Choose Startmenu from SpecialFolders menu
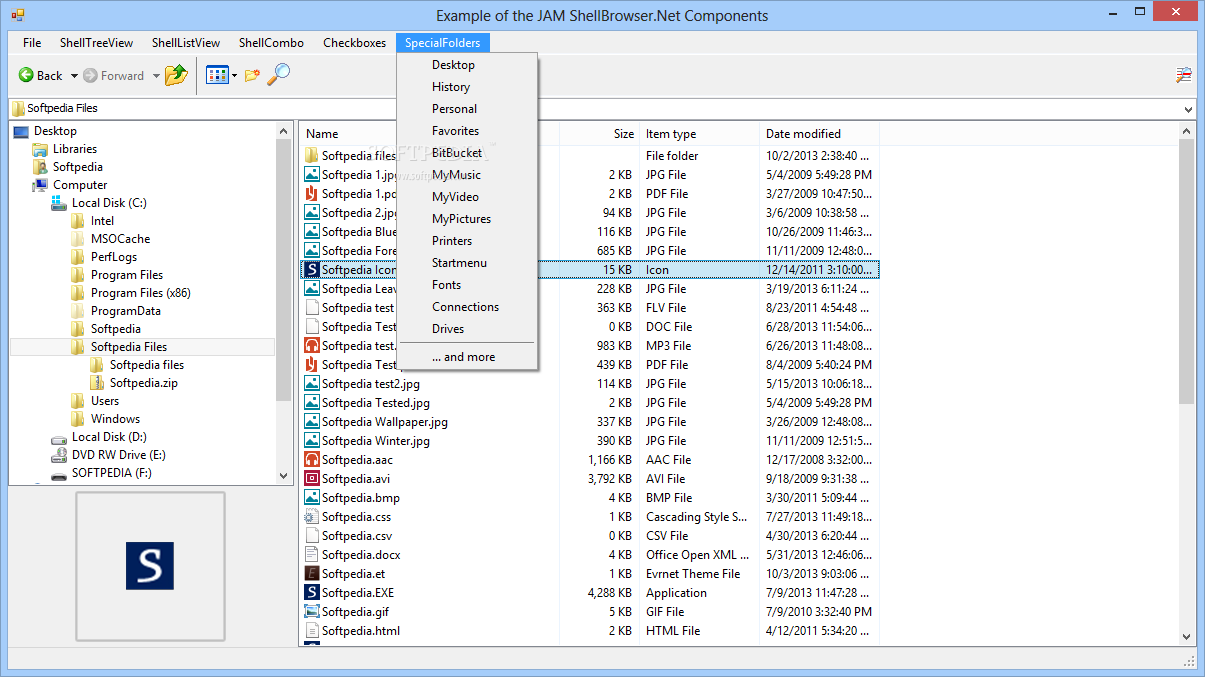 pyautogui.click(x=467, y=263)
